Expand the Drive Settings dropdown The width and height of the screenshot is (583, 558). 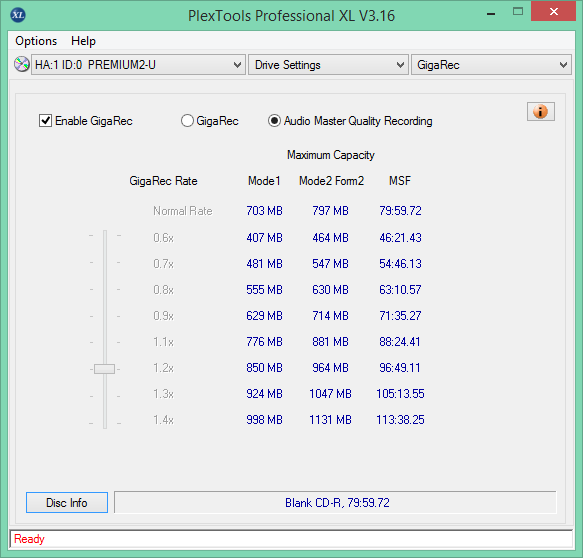(328, 65)
